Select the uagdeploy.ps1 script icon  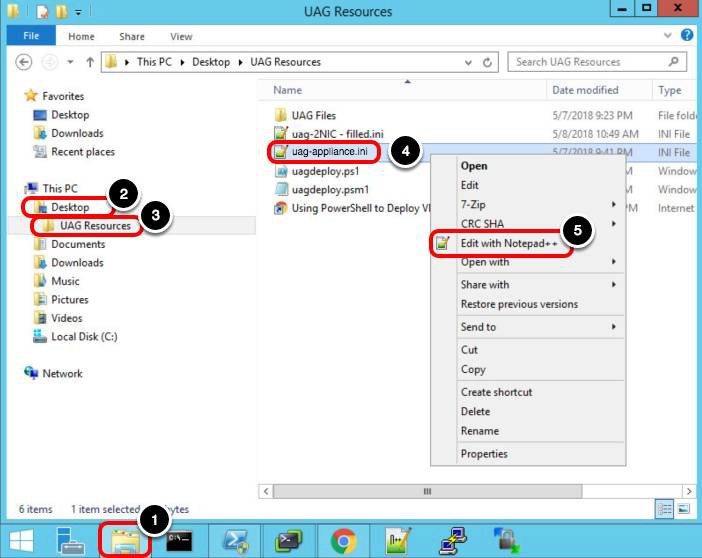coord(281,171)
